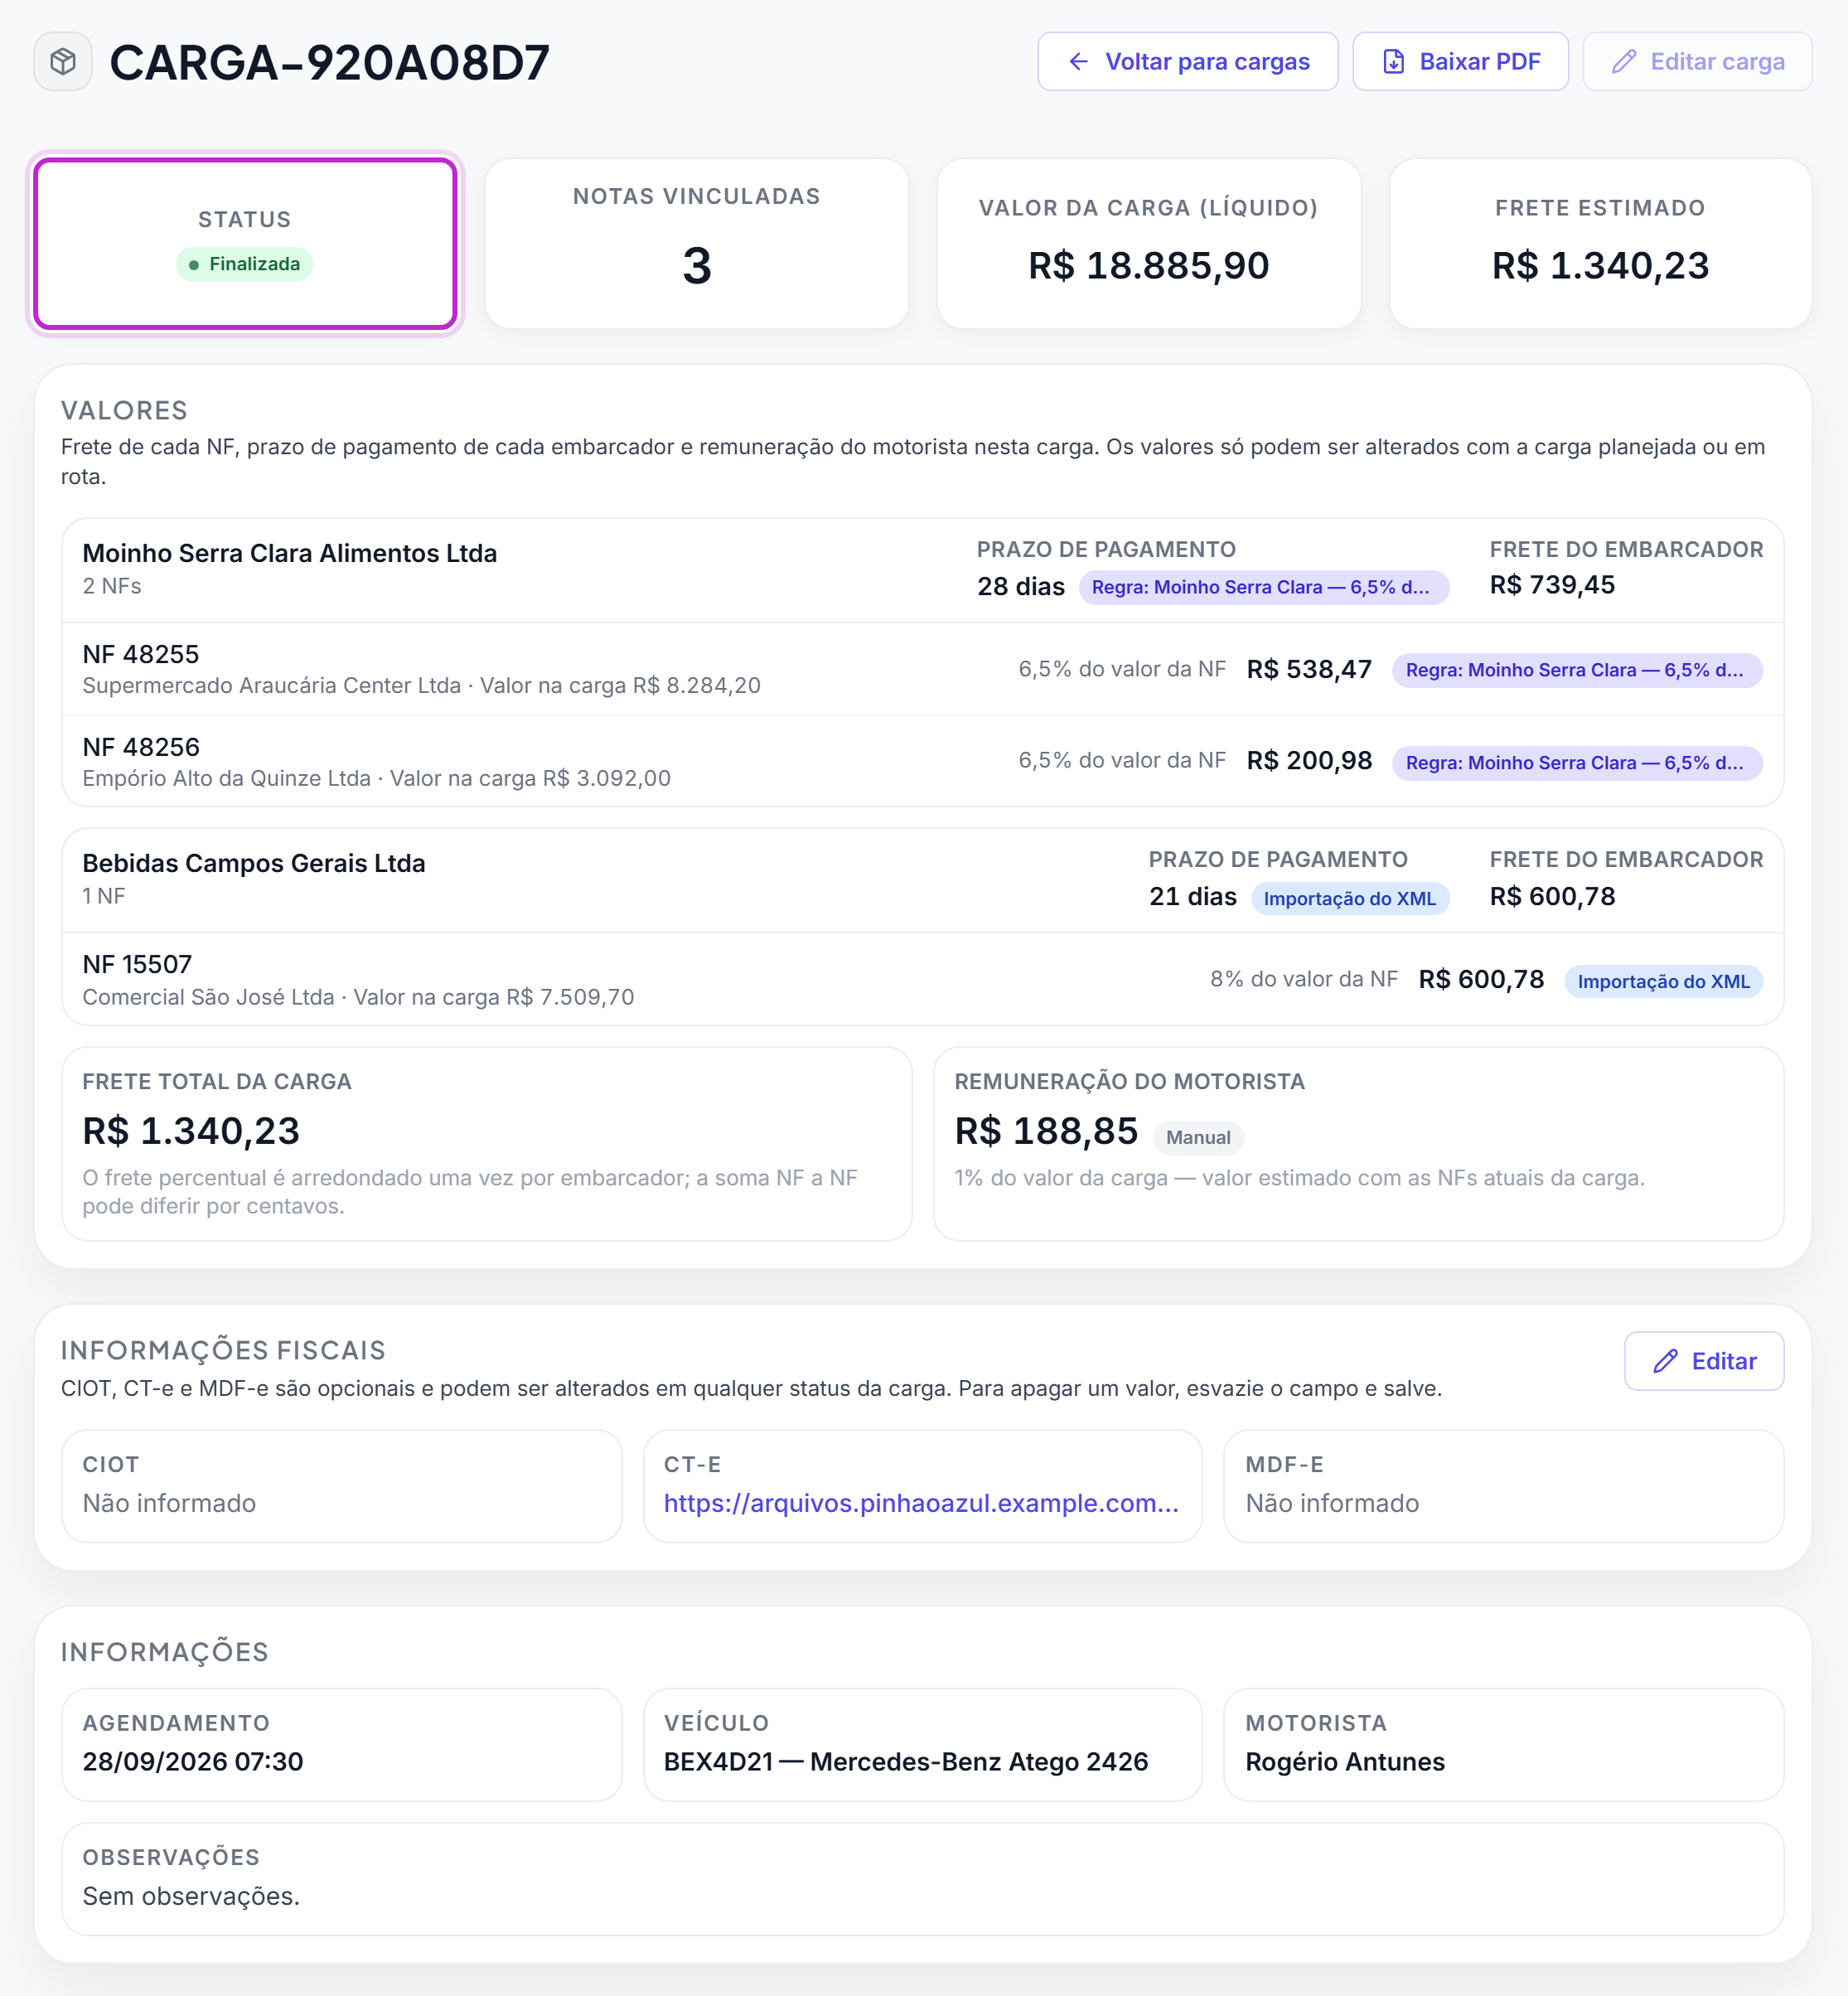The height and width of the screenshot is (1996, 1848).
Task: Click the Notas Vinculadas card
Action: pyautogui.click(x=697, y=244)
